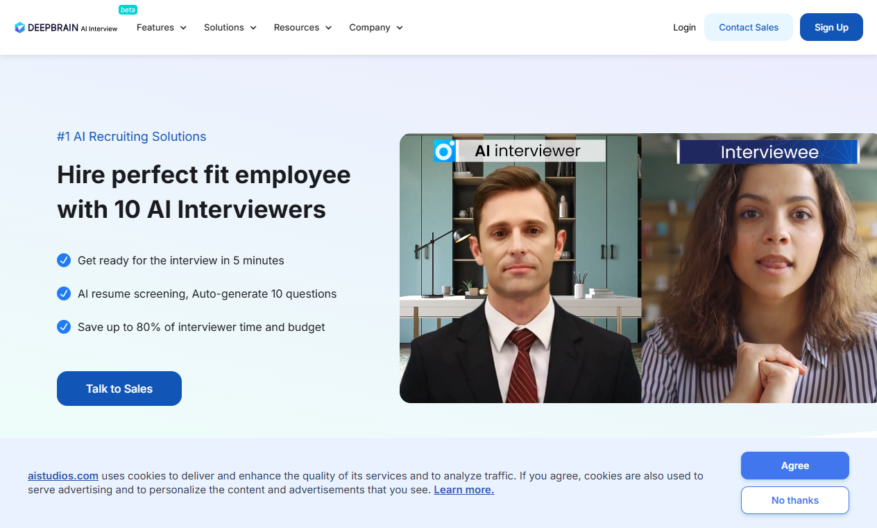Click checkmark icon beside 'AI resume screening'
Viewport: 877px width, 528px height.
click(x=64, y=294)
